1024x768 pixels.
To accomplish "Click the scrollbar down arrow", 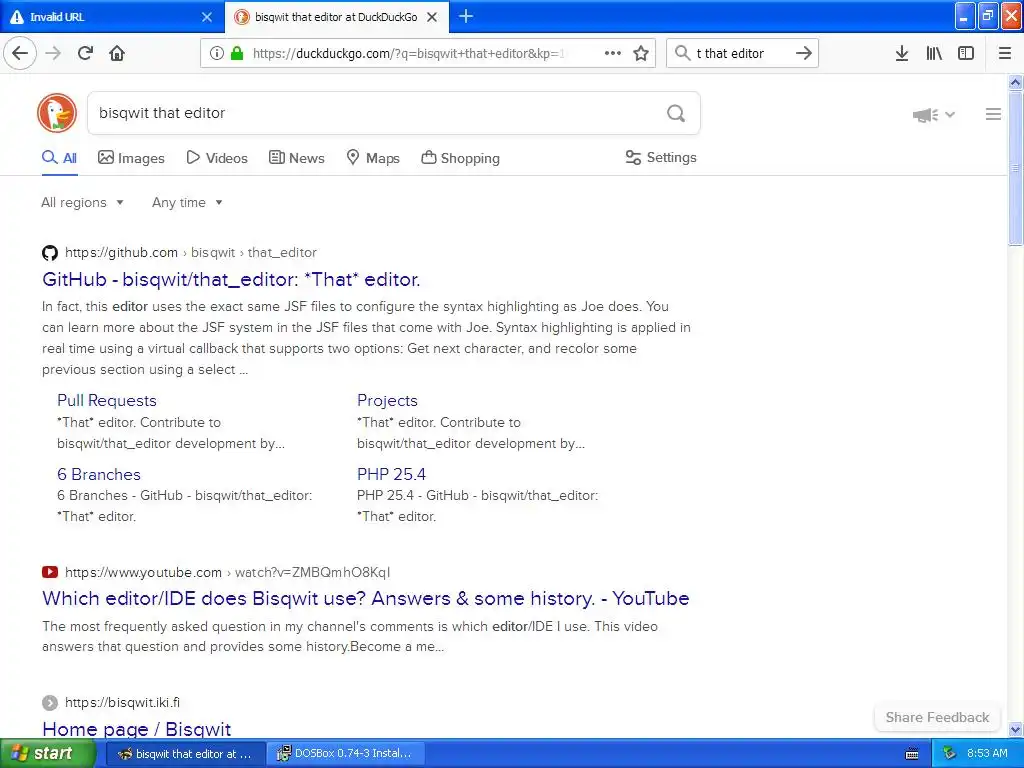I will tap(1015, 729).
